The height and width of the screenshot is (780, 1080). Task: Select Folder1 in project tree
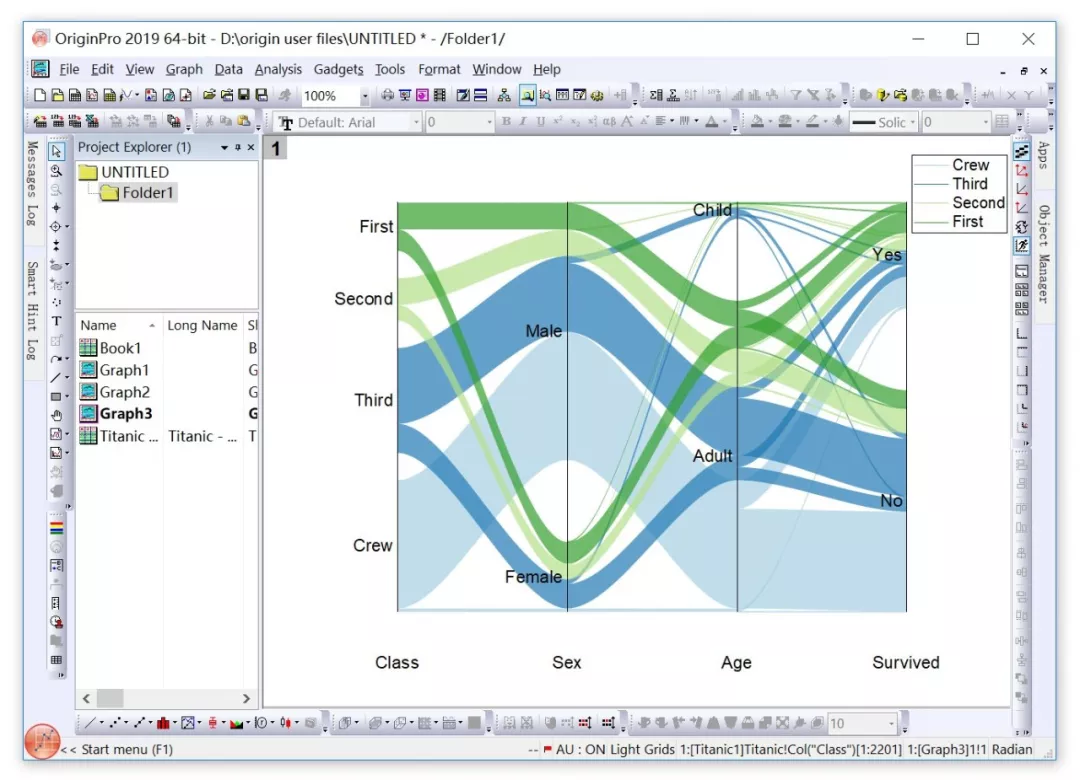click(138, 193)
